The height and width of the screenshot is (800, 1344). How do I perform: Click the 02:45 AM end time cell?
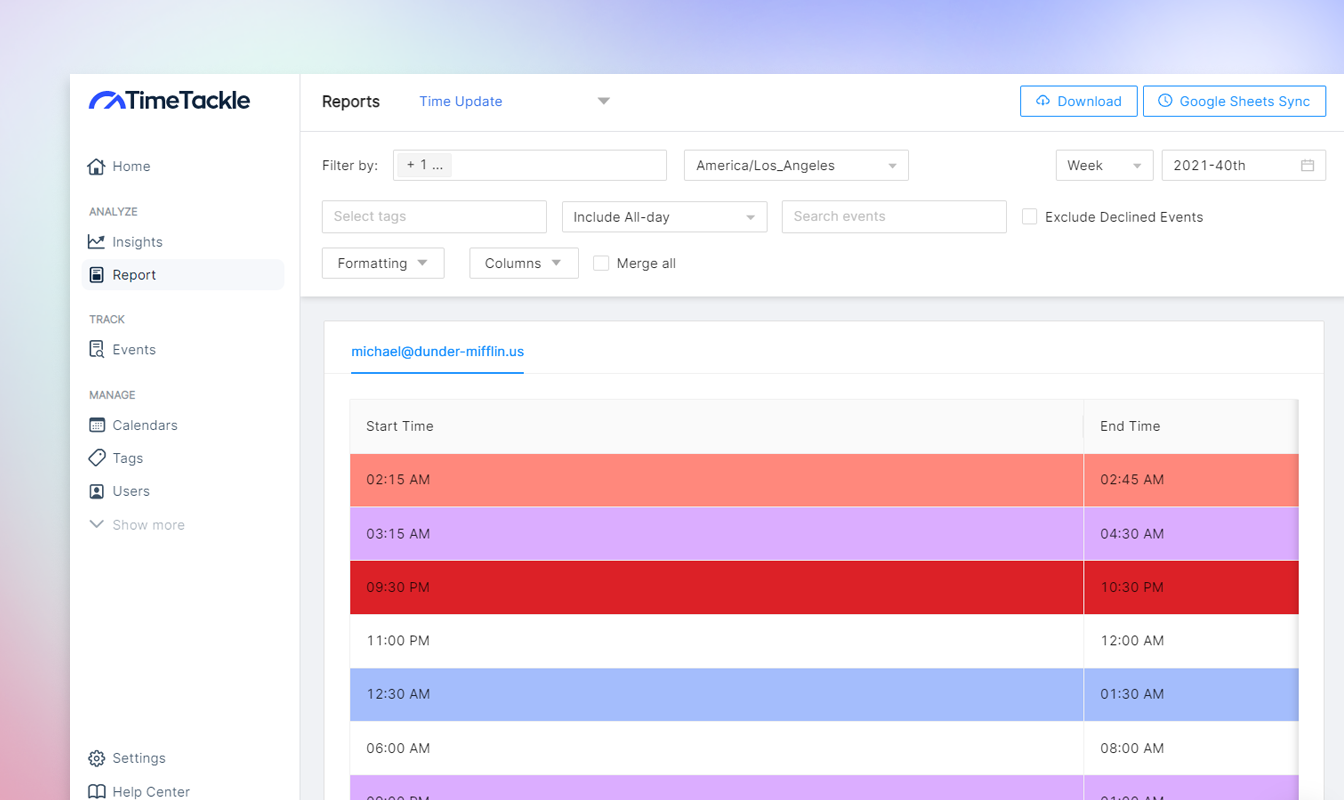pyautogui.click(x=1191, y=480)
